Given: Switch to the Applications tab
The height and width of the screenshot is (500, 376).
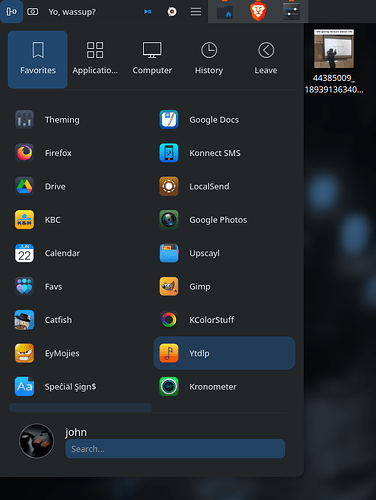Looking at the screenshot, I should pyautogui.click(x=95, y=59).
